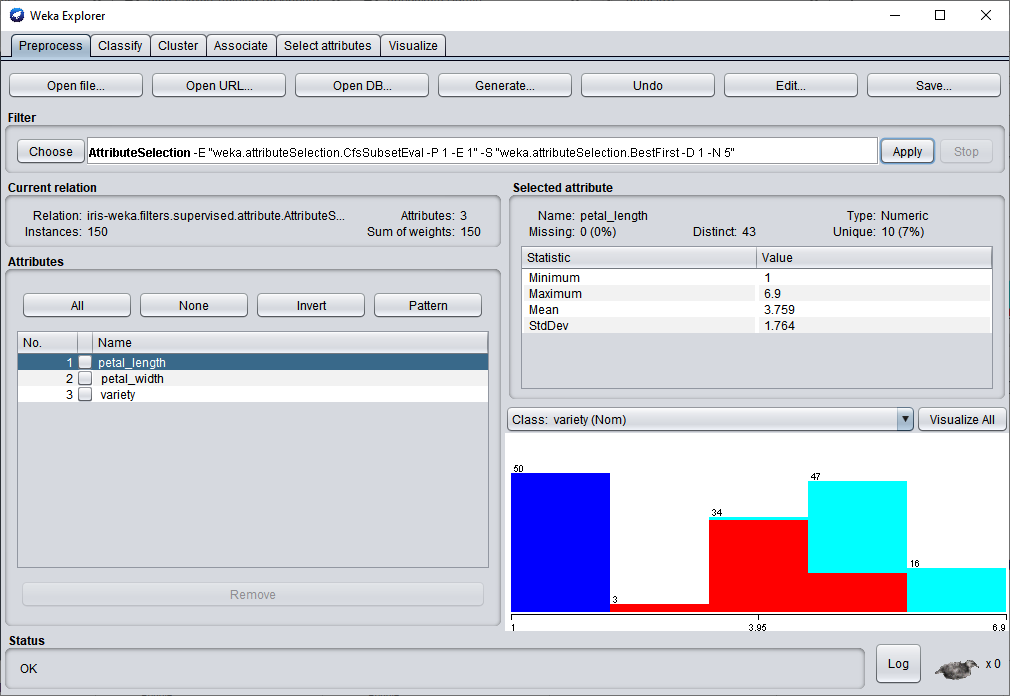This screenshot has width=1010, height=696.
Task: Tick the variety attribute checkbox
Action: (86, 395)
